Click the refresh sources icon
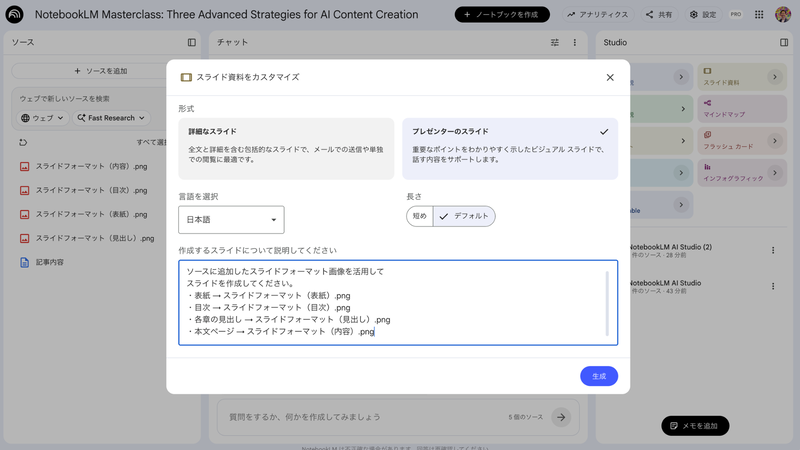This screenshot has height=450, width=800. pyautogui.click(x=23, y=142)
